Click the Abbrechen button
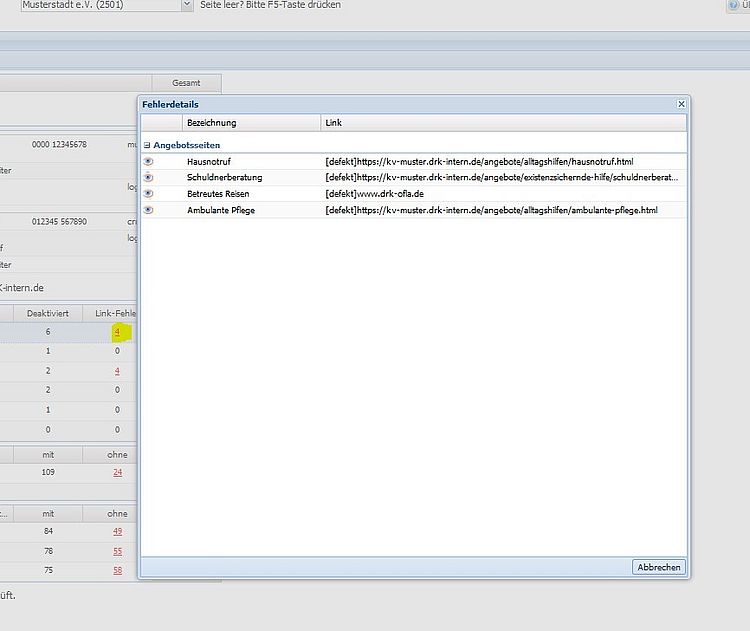The height and width of the screenshot is (631, 750). coord(658,567)
